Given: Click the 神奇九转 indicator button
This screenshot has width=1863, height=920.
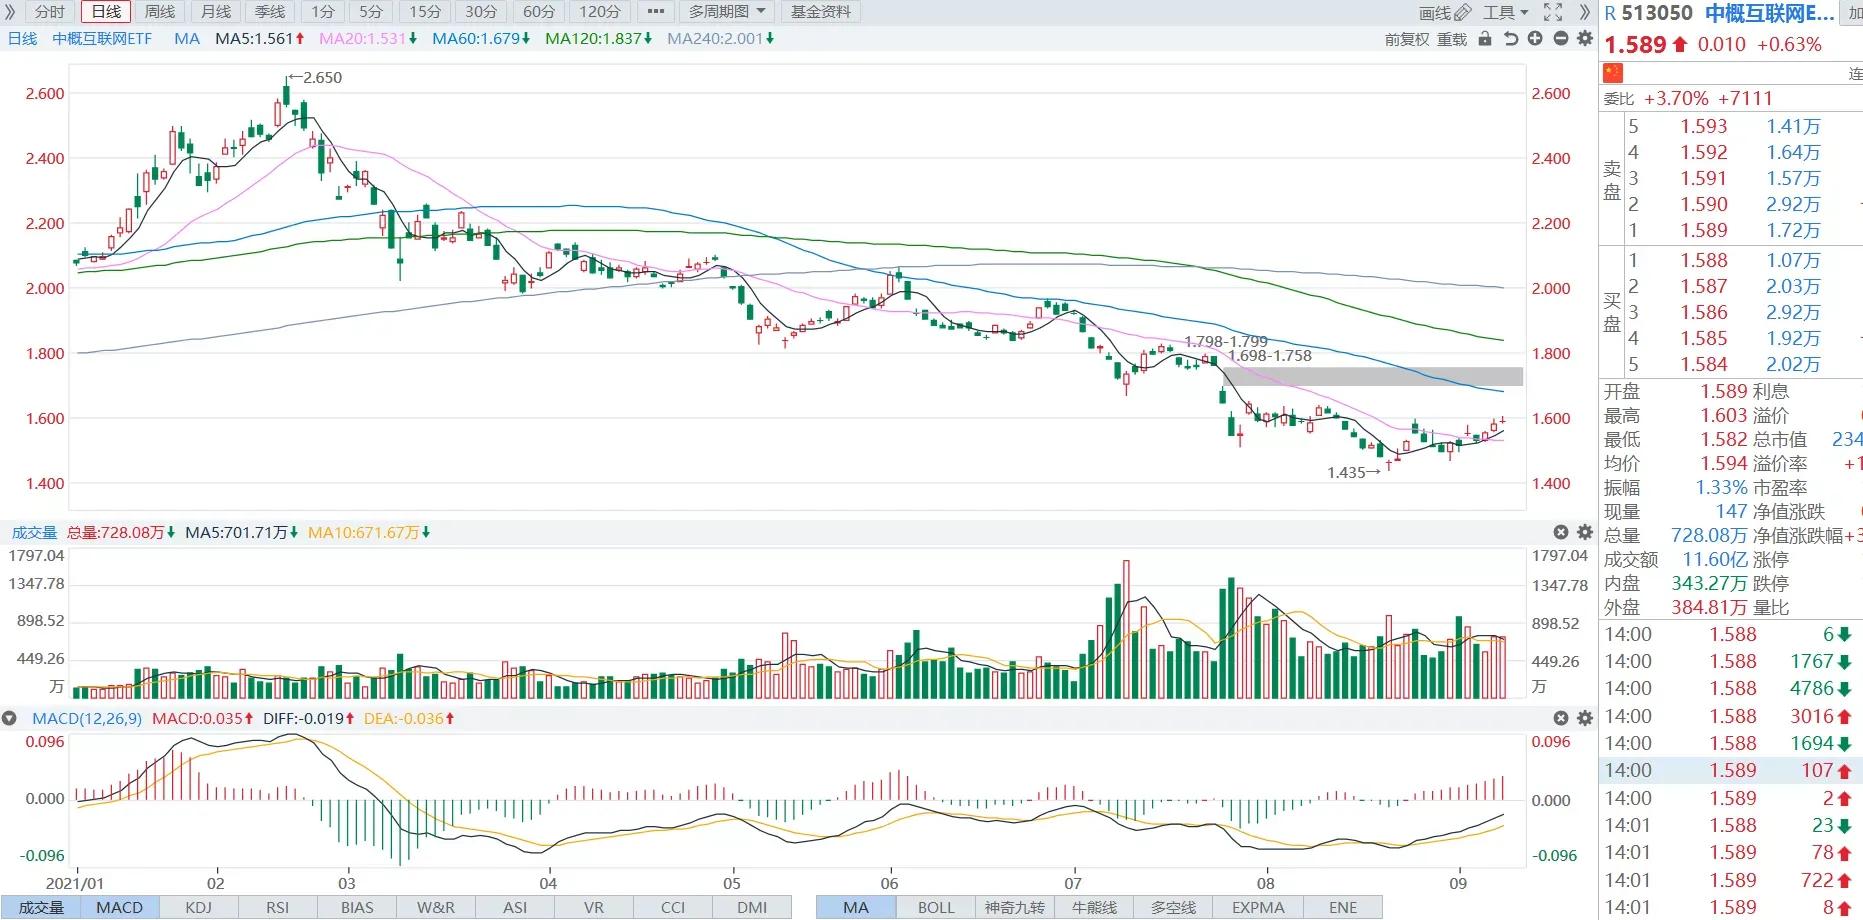Looking at the screenshot, I should 1015,907.
